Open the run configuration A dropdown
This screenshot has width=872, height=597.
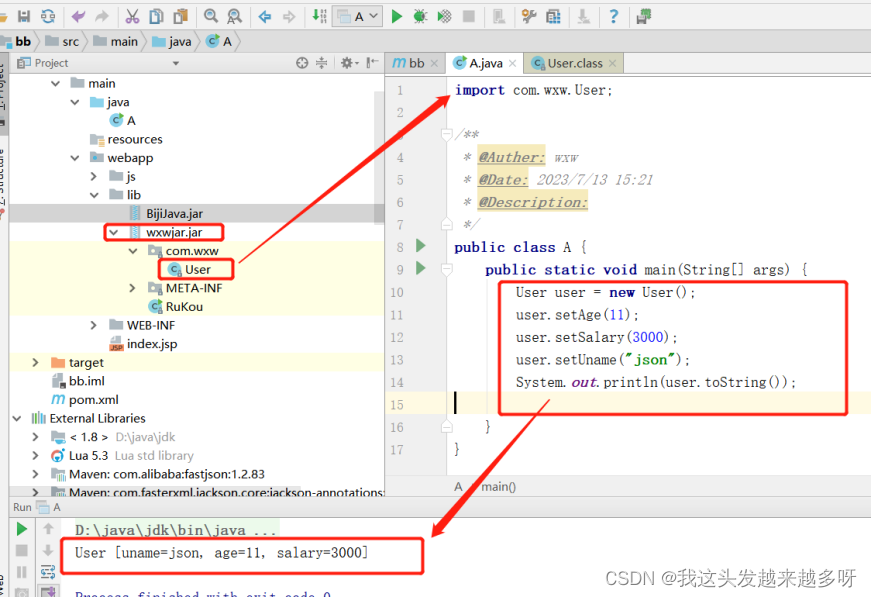click(x=358, y=17)
